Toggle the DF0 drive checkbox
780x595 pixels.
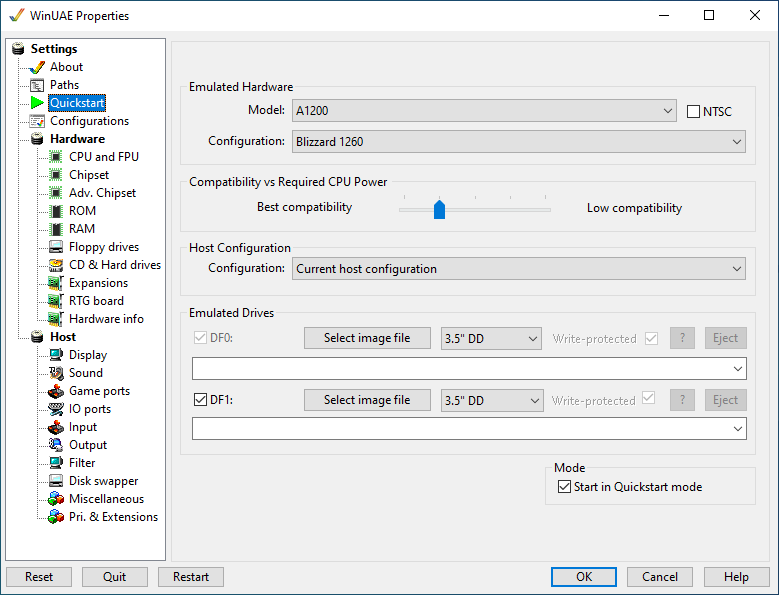point(200,338)
